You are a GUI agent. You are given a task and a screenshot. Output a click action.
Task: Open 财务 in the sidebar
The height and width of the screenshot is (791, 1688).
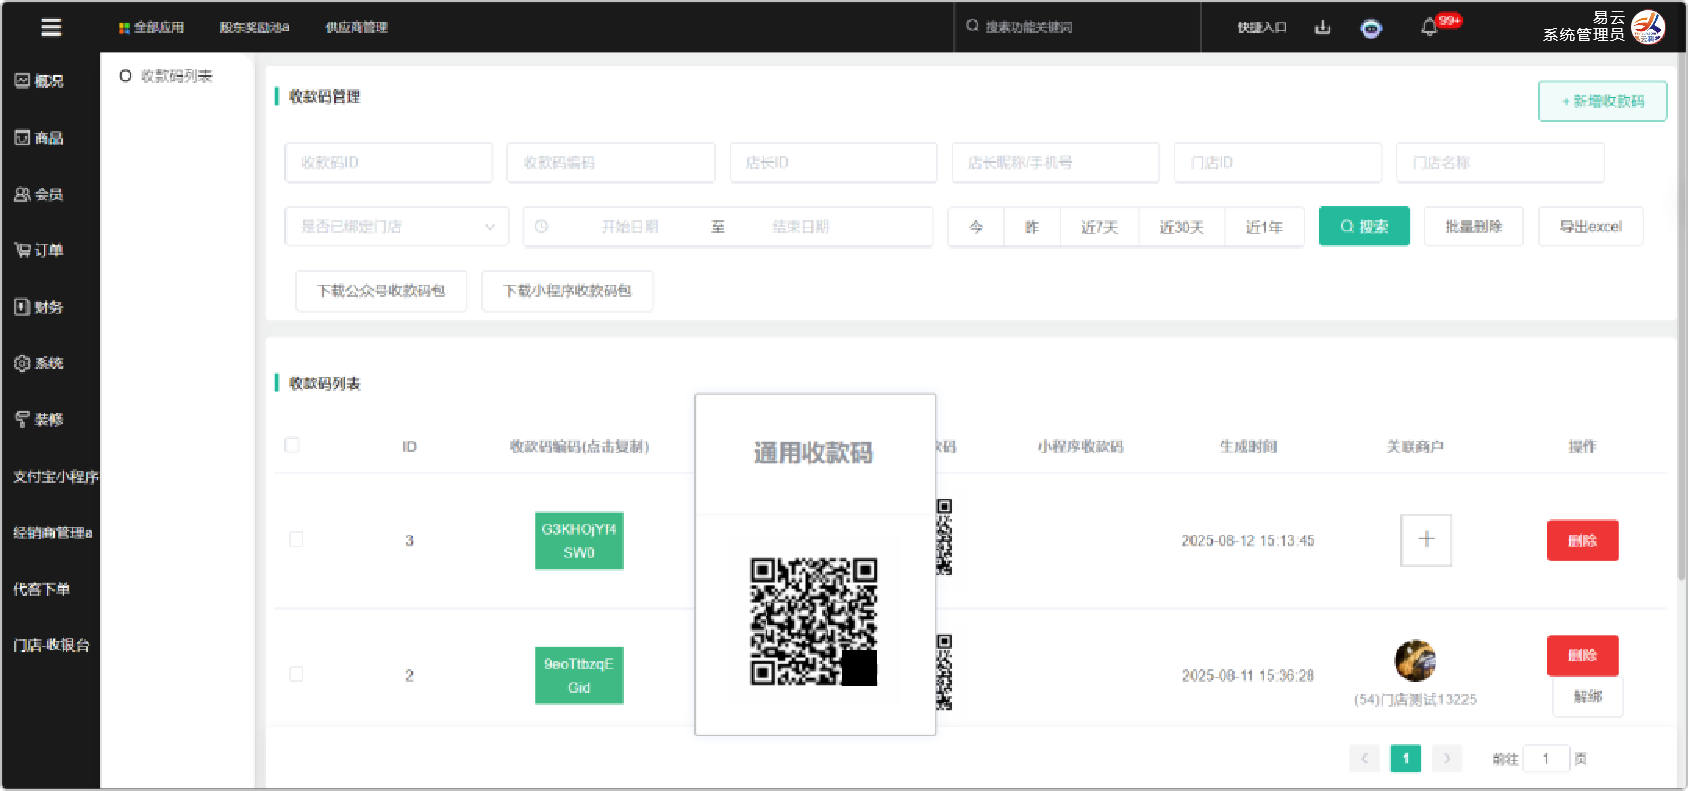(40, 307)
